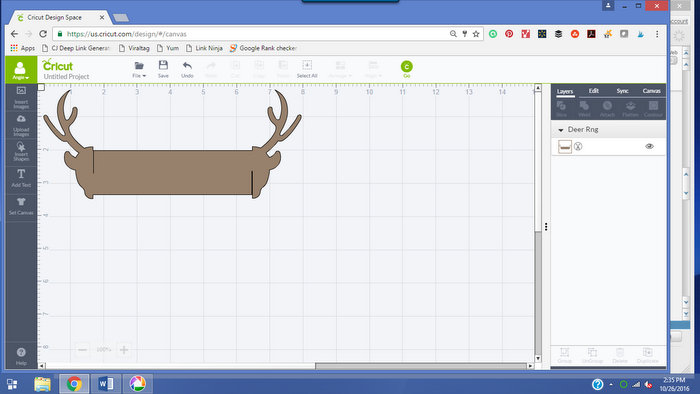Click the Slice tool in the Layers panel

point(562,109)
